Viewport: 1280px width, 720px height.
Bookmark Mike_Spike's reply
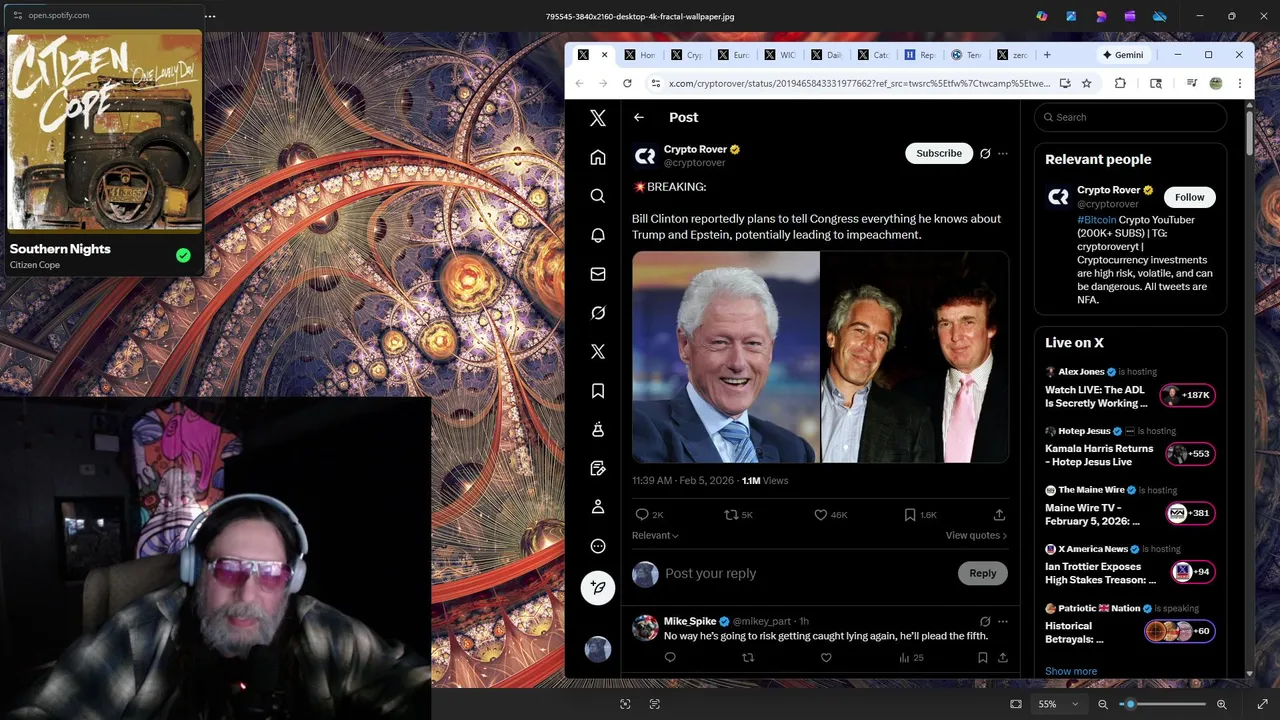982,657
